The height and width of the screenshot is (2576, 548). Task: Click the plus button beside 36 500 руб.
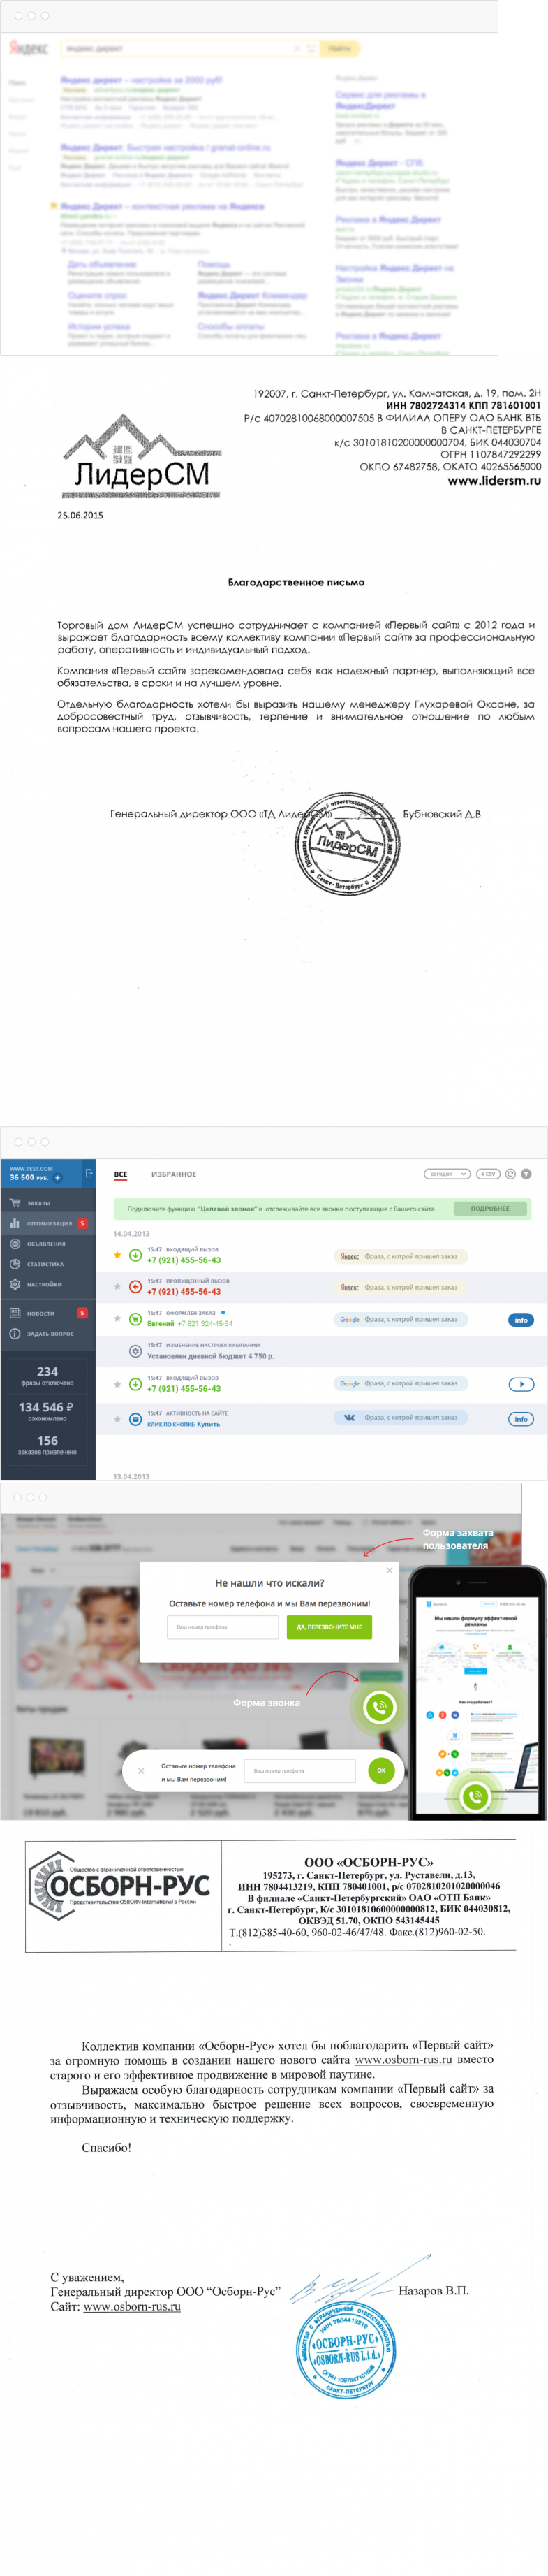(57, 1178)
